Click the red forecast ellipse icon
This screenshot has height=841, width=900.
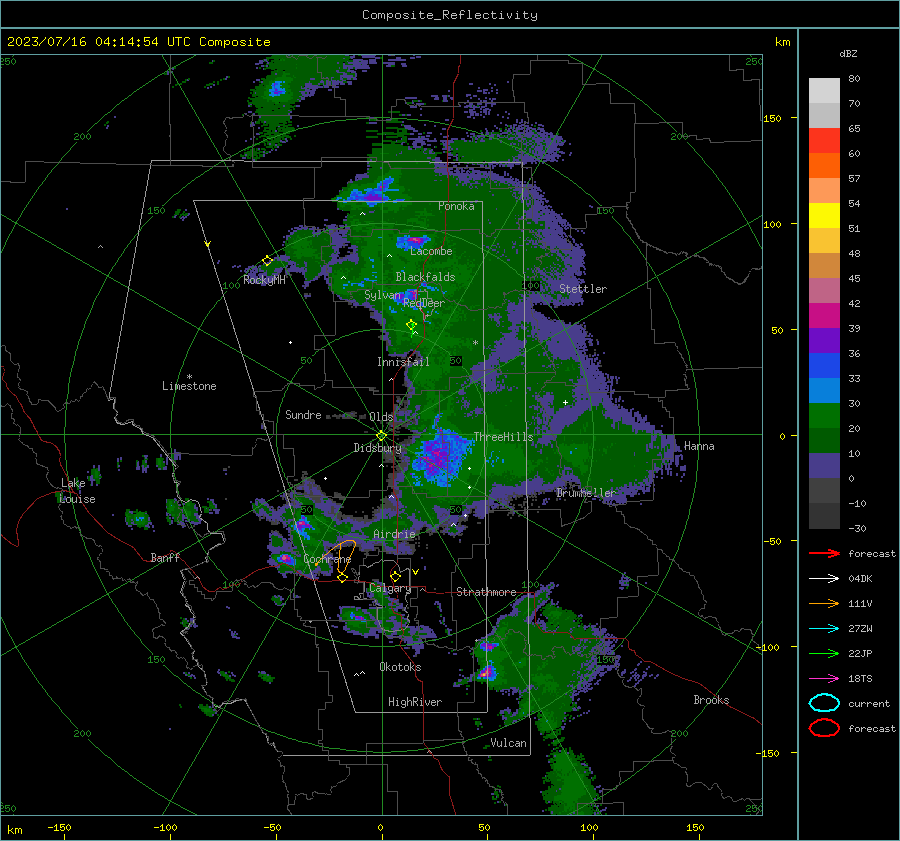coord(824,728)
